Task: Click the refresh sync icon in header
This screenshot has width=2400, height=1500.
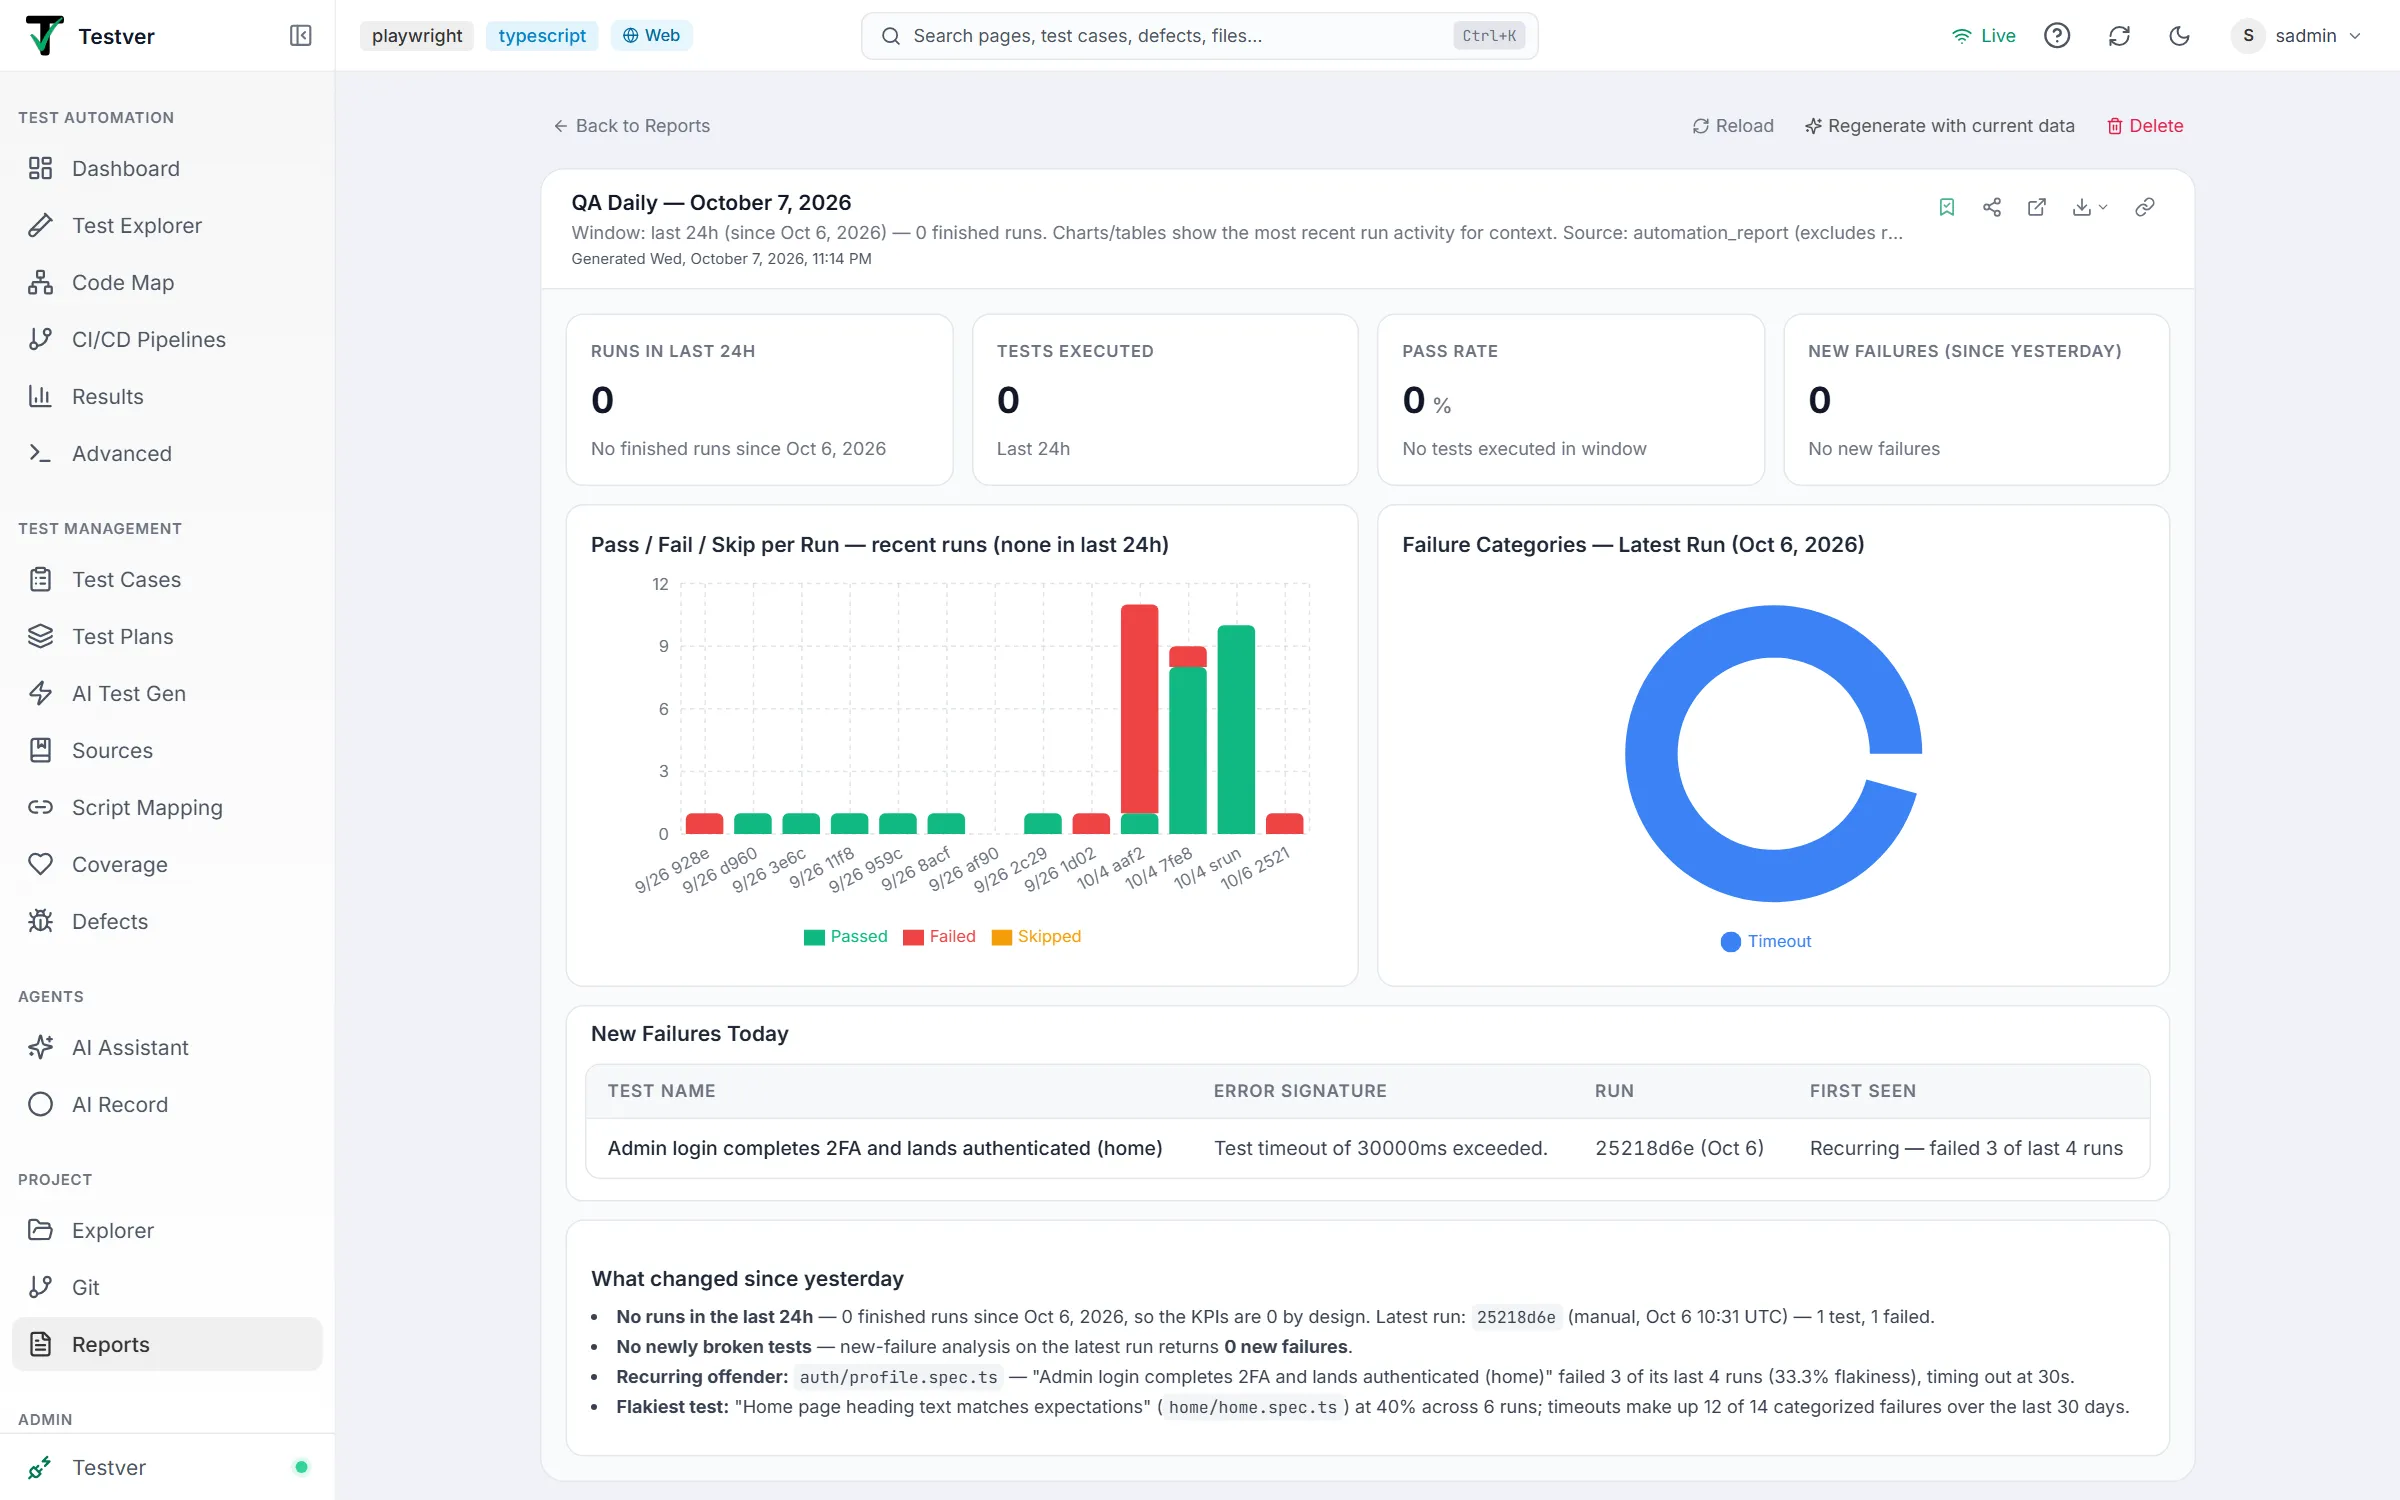Action: (2119, 36)
